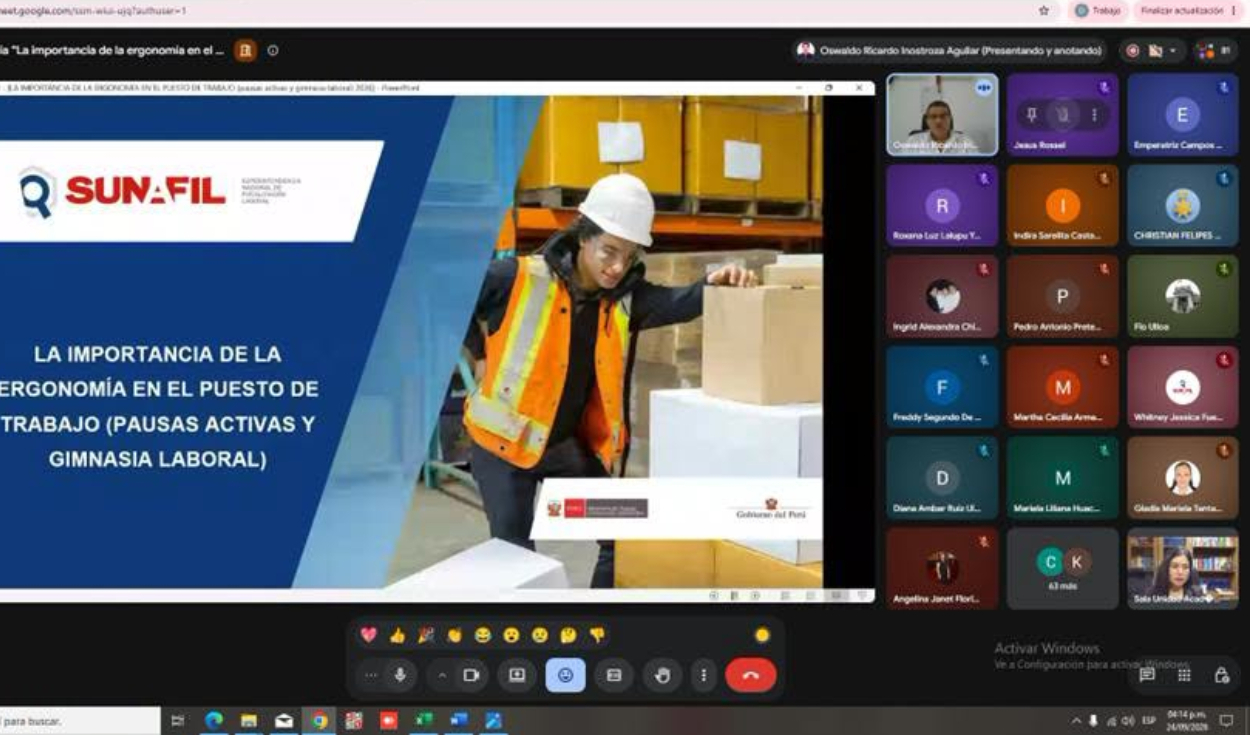Leave the call with red button
The image size is (1250, 735).
click(751, 675)
